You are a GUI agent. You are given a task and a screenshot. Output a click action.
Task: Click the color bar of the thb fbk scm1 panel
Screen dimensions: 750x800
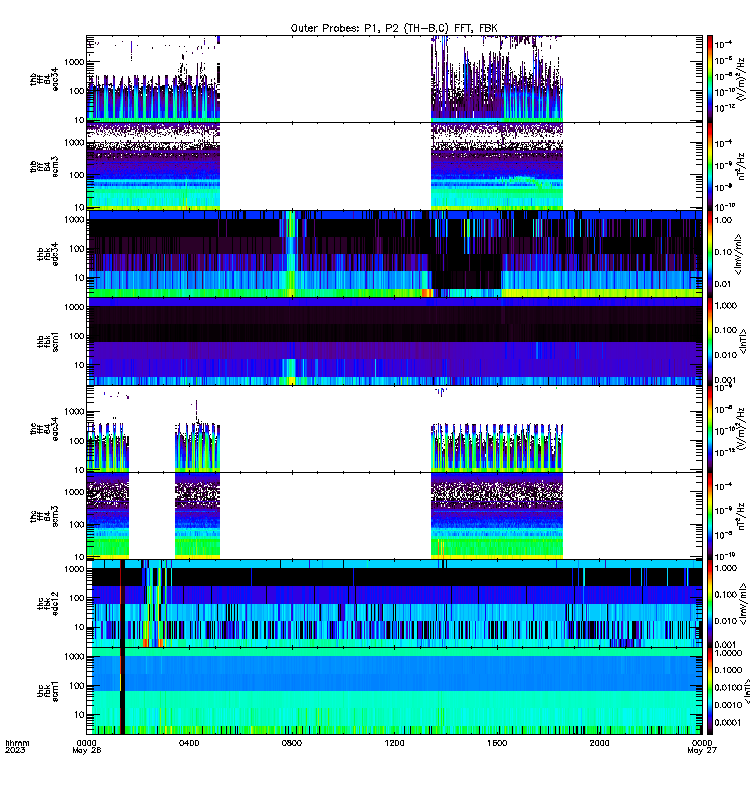pos(710,341)
